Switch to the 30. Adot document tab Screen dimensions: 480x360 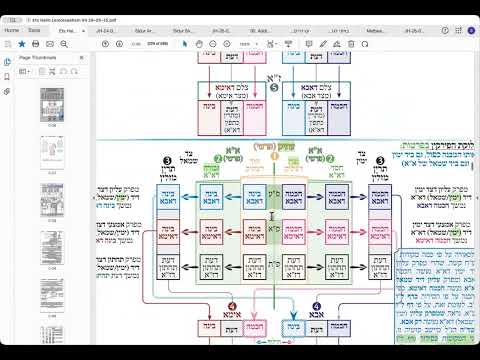(x=259, y=31)
